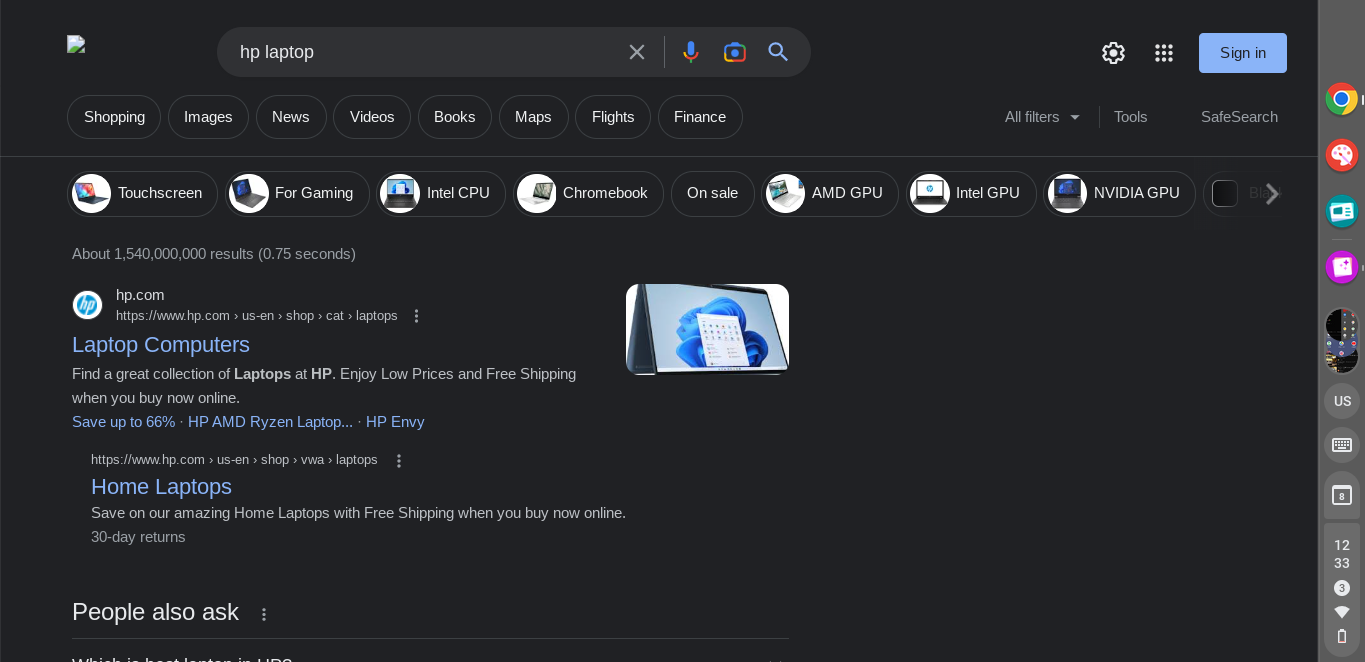Switch to Finance results tab
The width and height of the screenshot is (1365, 662).
(700, 117)
